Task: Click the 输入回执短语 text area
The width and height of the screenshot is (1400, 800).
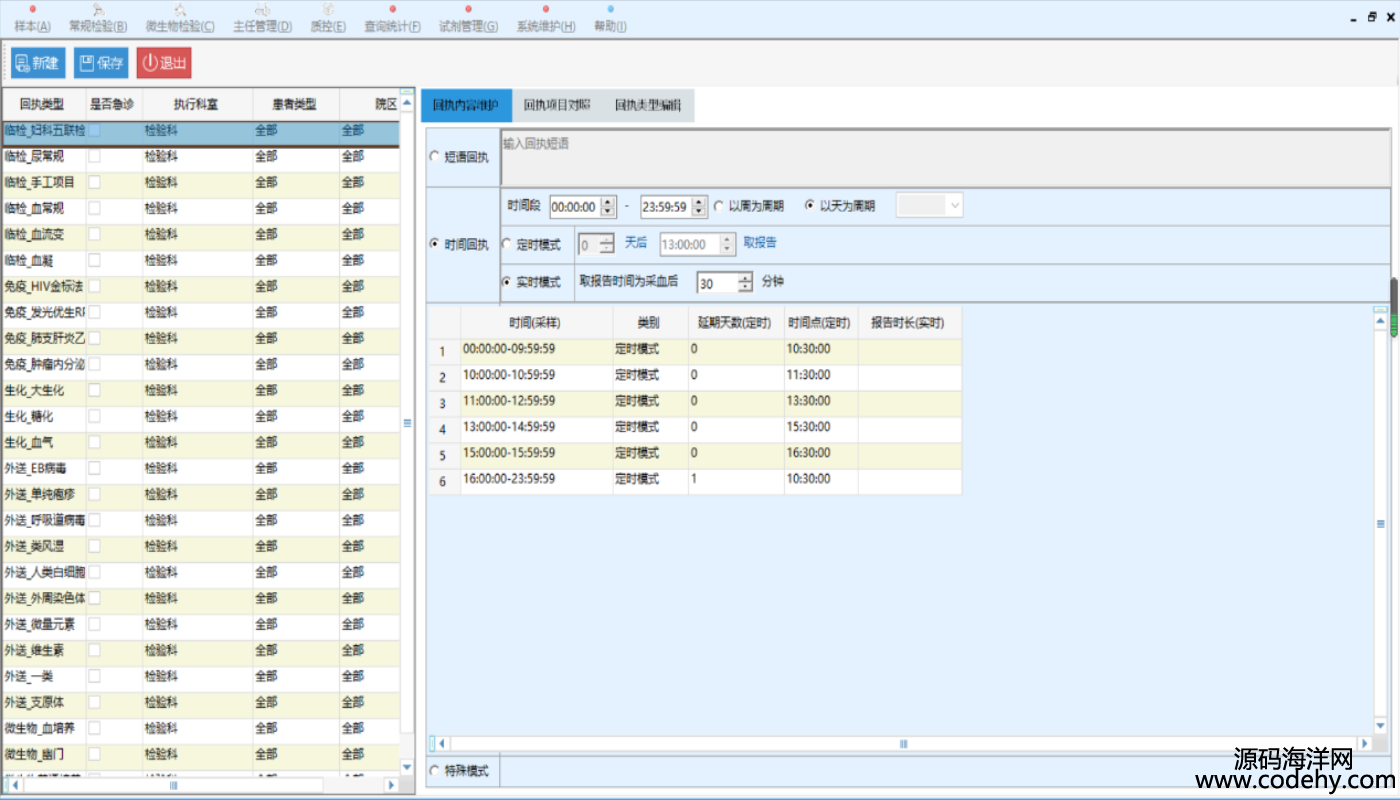Action: [x=943, y=159]
